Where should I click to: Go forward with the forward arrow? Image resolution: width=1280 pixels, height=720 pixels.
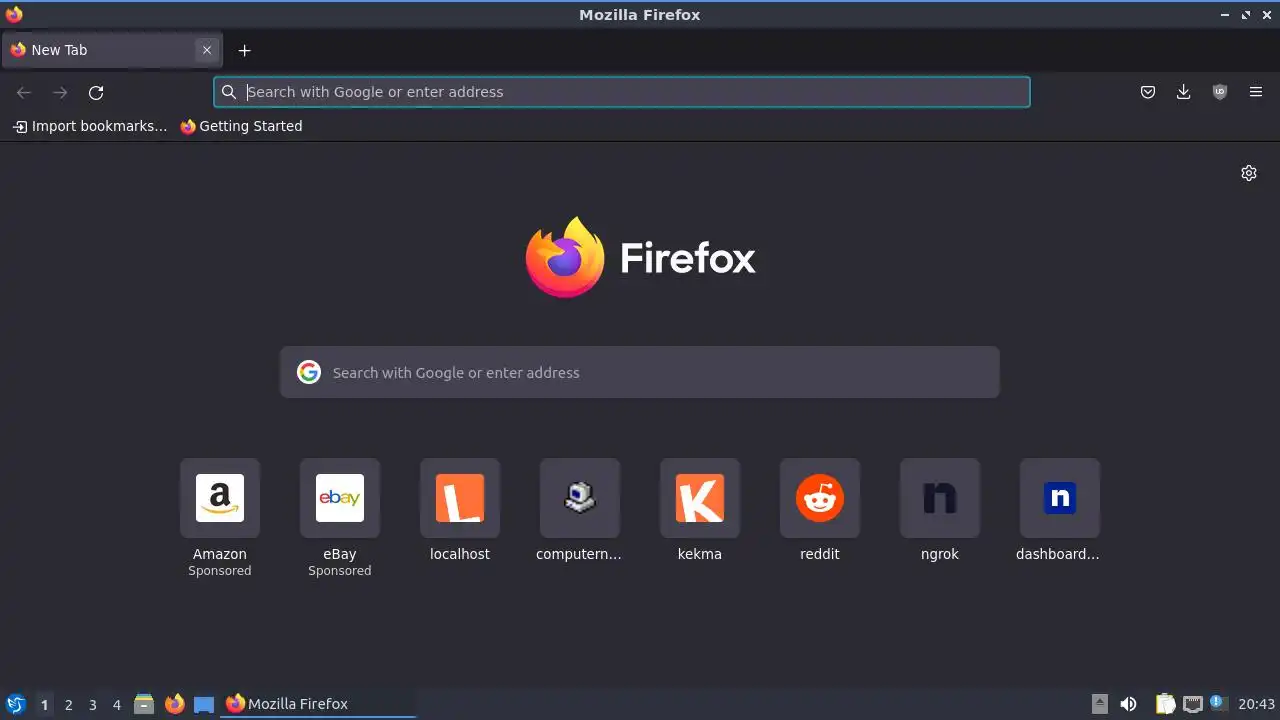pyautogui.click(x=60, y=92)
